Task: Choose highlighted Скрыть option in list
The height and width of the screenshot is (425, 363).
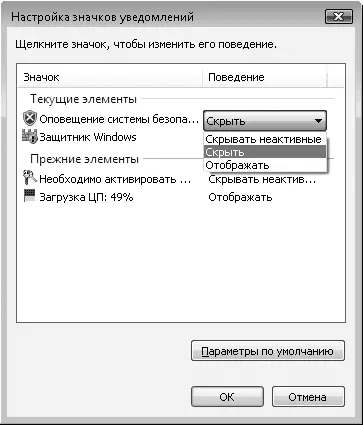Action: click(x=265, y=152)
